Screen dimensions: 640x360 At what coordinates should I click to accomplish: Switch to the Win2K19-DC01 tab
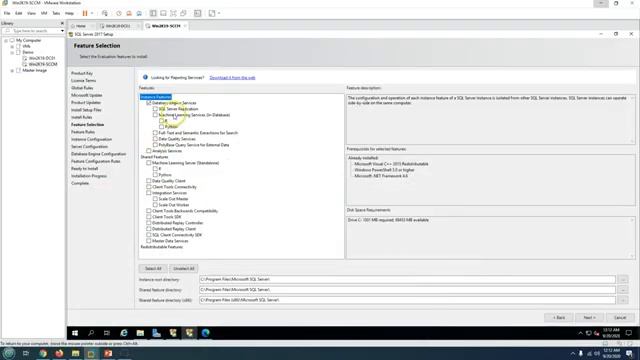coord(118,26)
